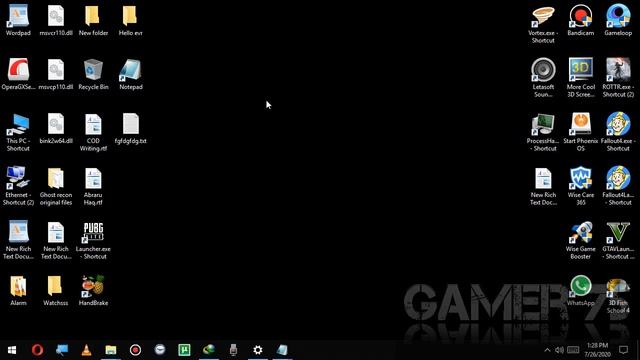Launch the Fallout4.exe - Shortcut
The height and width of the screenshot is (360, 640).
click(618, 132)
